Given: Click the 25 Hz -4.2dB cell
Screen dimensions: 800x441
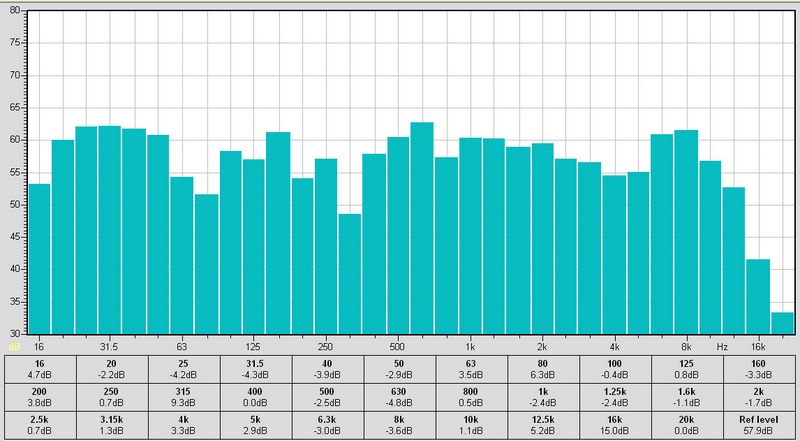Looking at the screenshot, I should [x=184, y=369].
